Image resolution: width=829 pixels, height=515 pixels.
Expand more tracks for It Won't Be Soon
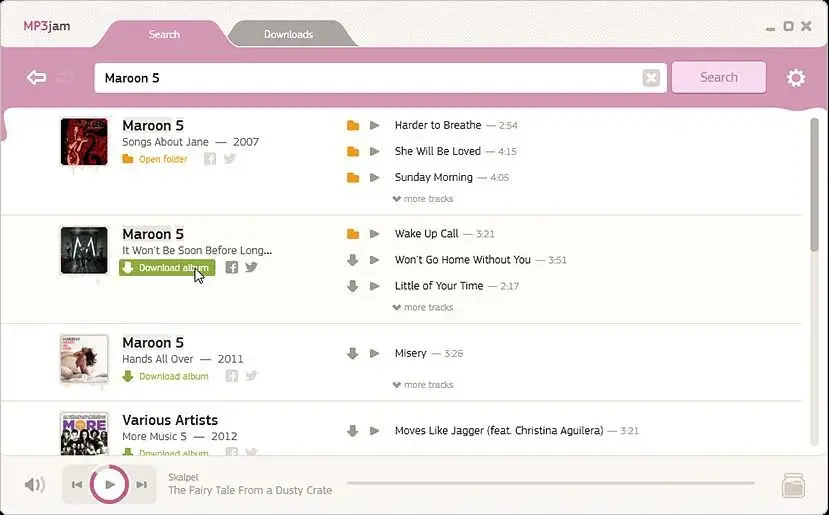(423, 307)
